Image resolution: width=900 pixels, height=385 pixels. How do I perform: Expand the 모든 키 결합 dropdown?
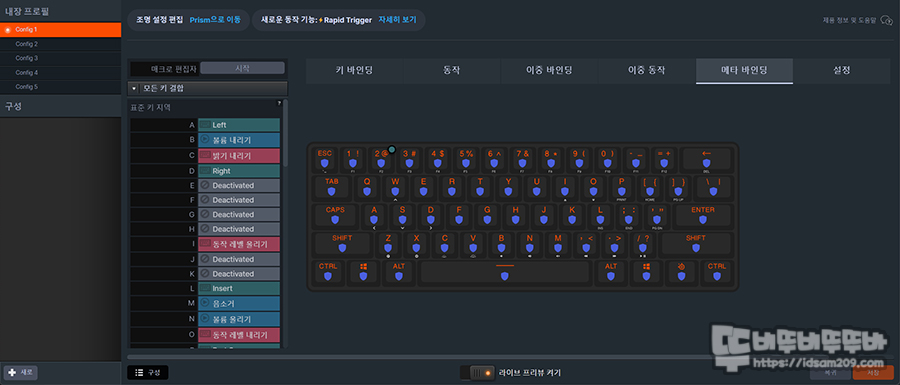point(207,88)
